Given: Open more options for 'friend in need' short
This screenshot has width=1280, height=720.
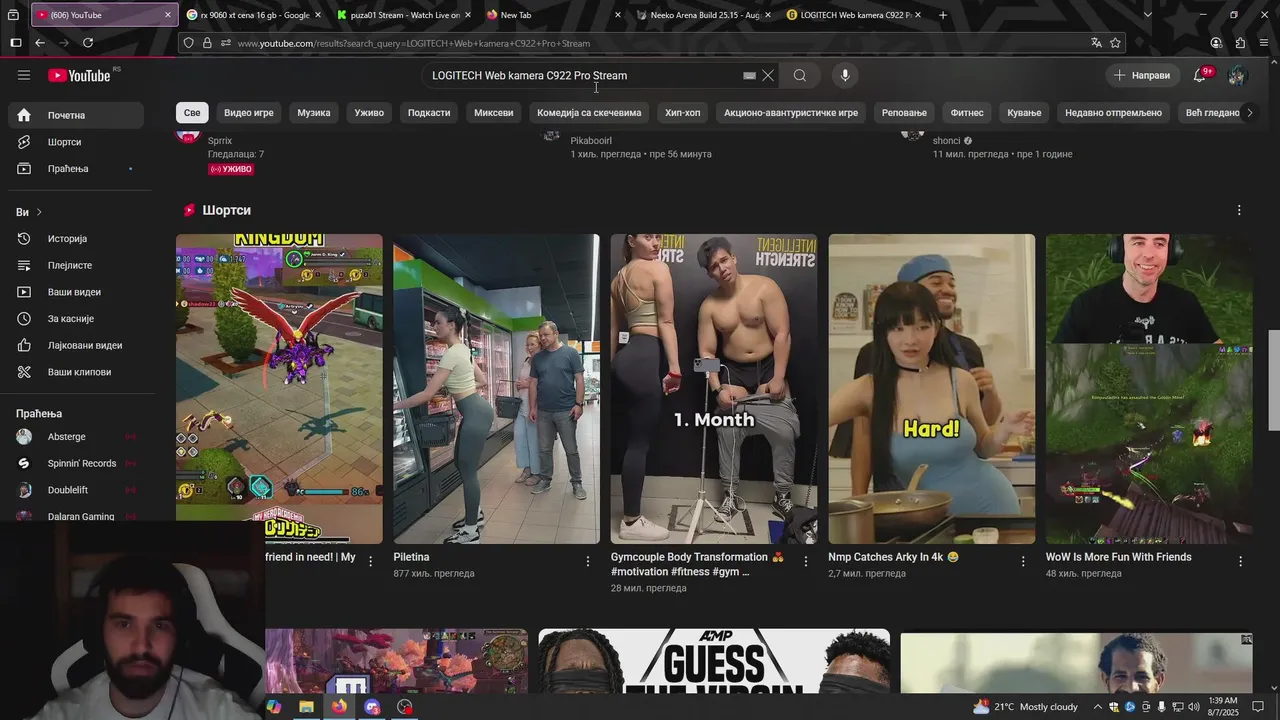Looking at the screenshot, I should [370, 561].
